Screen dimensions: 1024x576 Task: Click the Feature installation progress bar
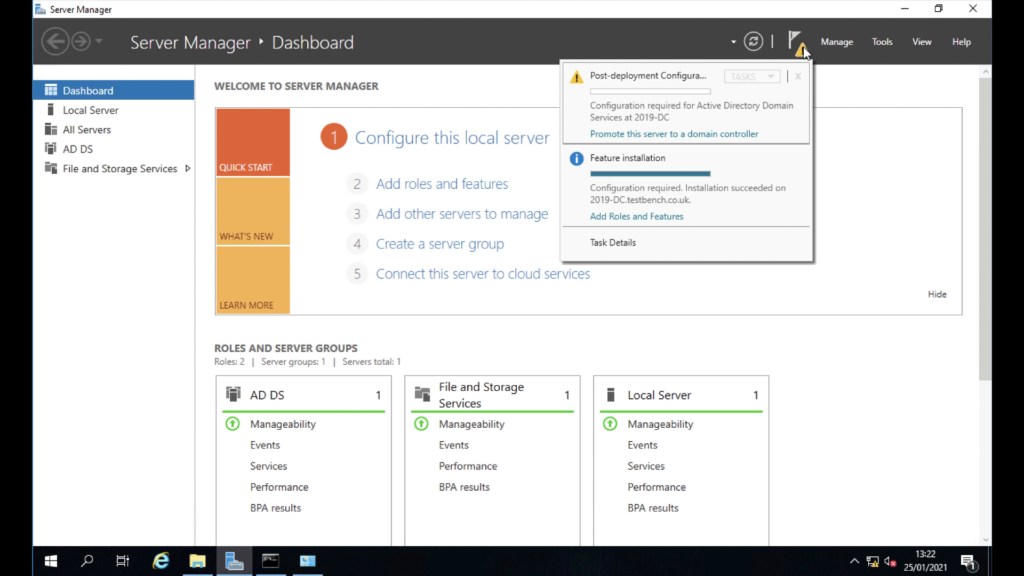650,172
